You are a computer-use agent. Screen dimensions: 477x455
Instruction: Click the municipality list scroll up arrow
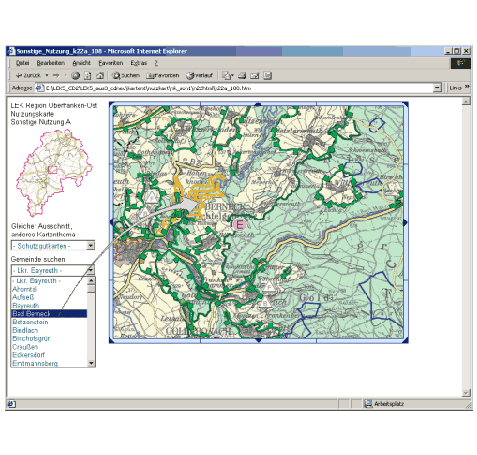[91, 281]
